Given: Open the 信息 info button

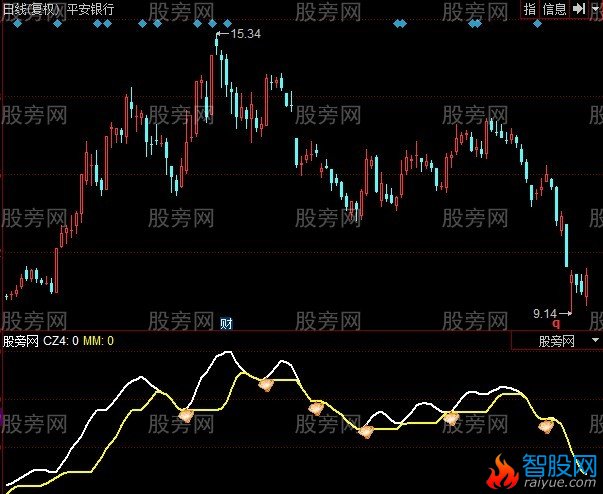Looking at the screenshot, I should click(x=554, y=9).
